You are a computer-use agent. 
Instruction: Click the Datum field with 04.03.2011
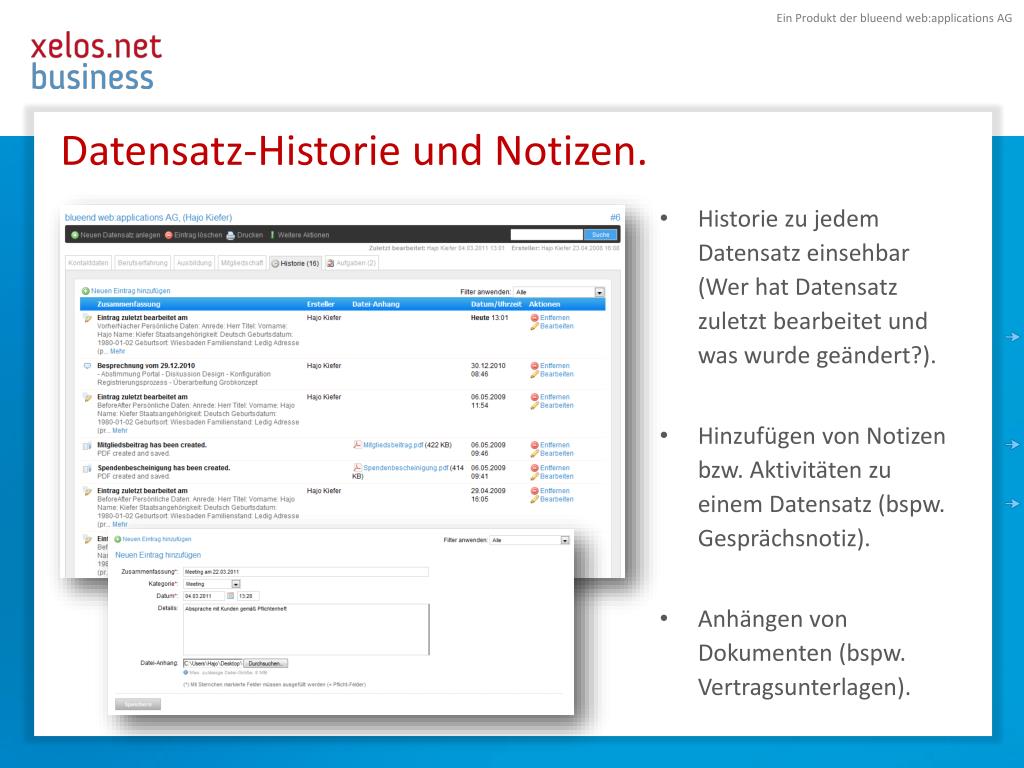[x=204, y=596]
